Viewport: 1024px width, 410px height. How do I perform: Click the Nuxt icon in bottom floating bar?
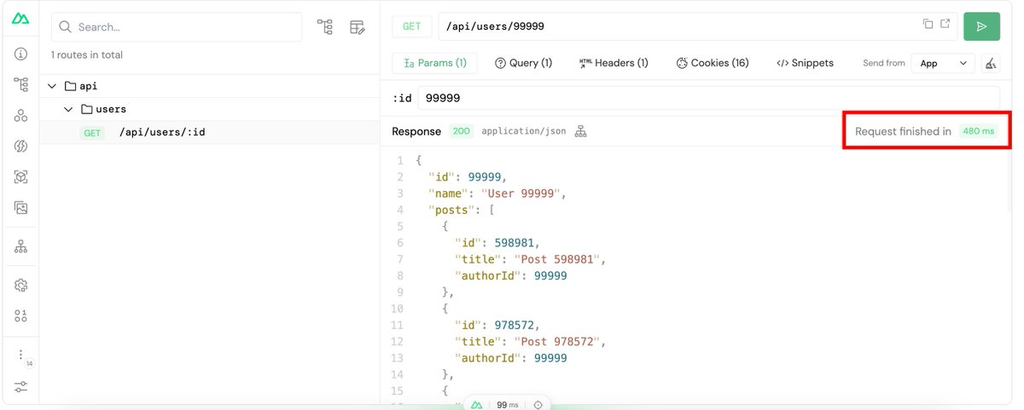[x=477, y=405]
